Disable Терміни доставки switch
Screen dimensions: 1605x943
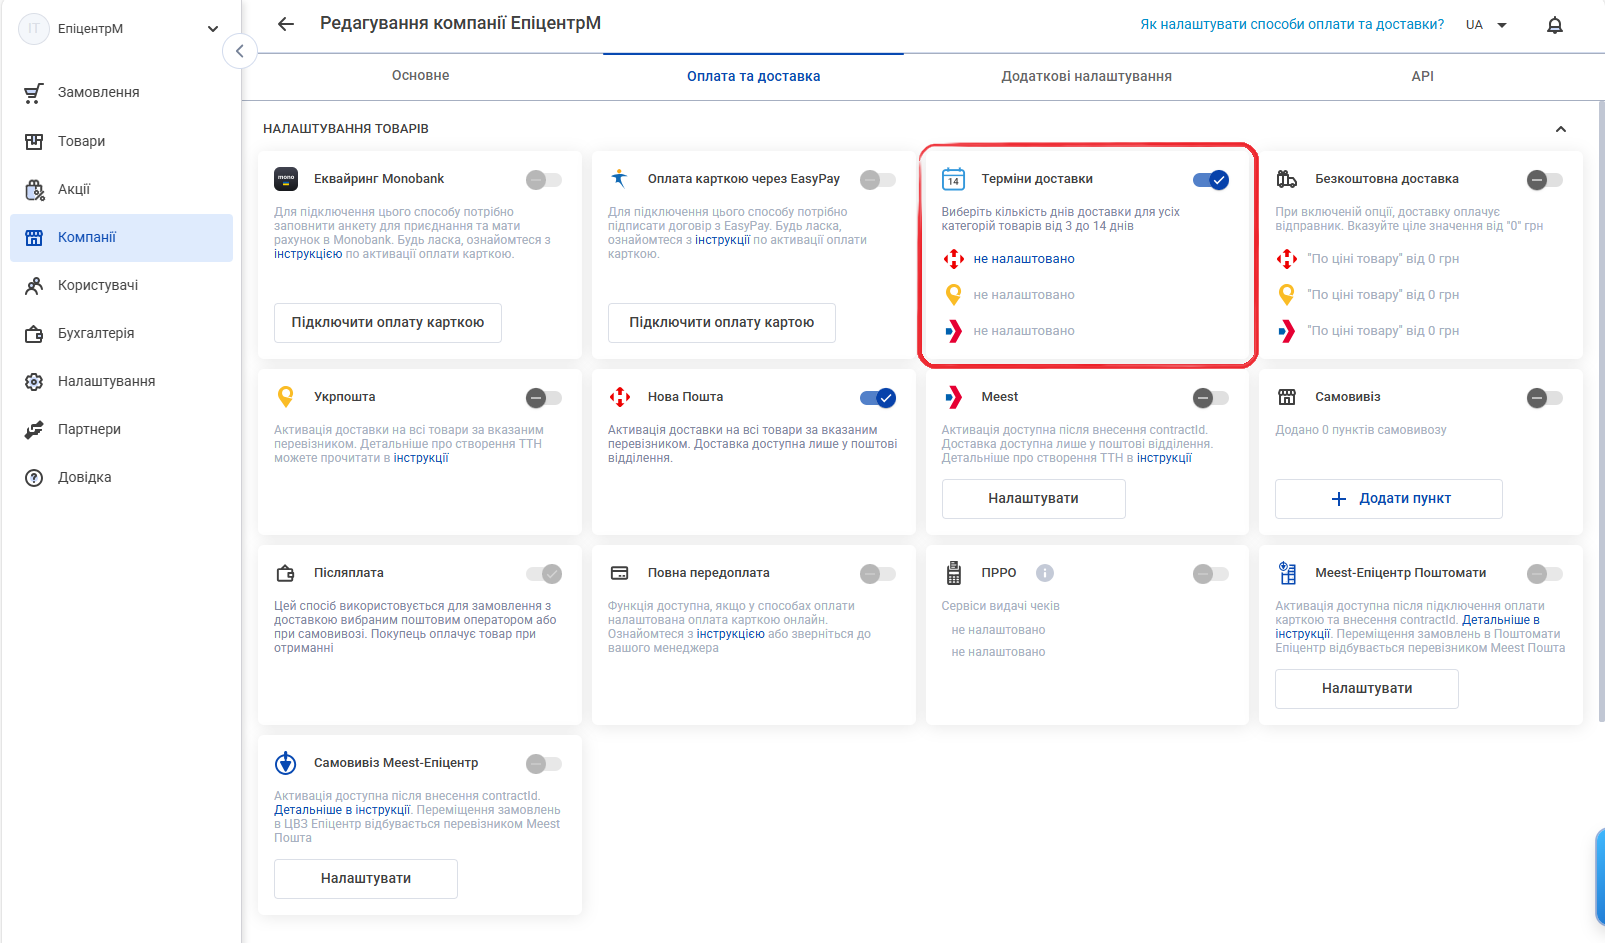(1211, 180)
